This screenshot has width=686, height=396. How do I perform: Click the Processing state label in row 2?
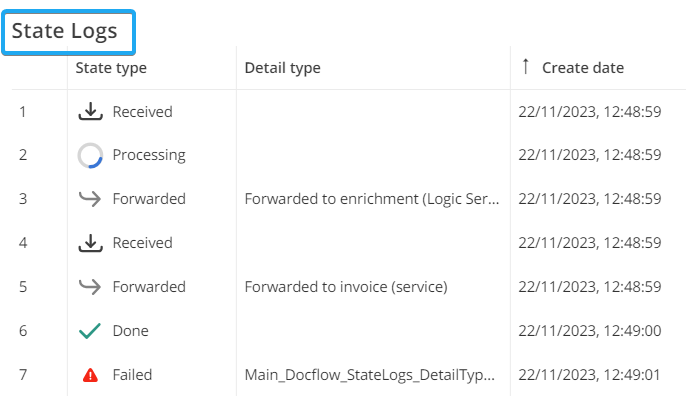(x=149, y=155)
